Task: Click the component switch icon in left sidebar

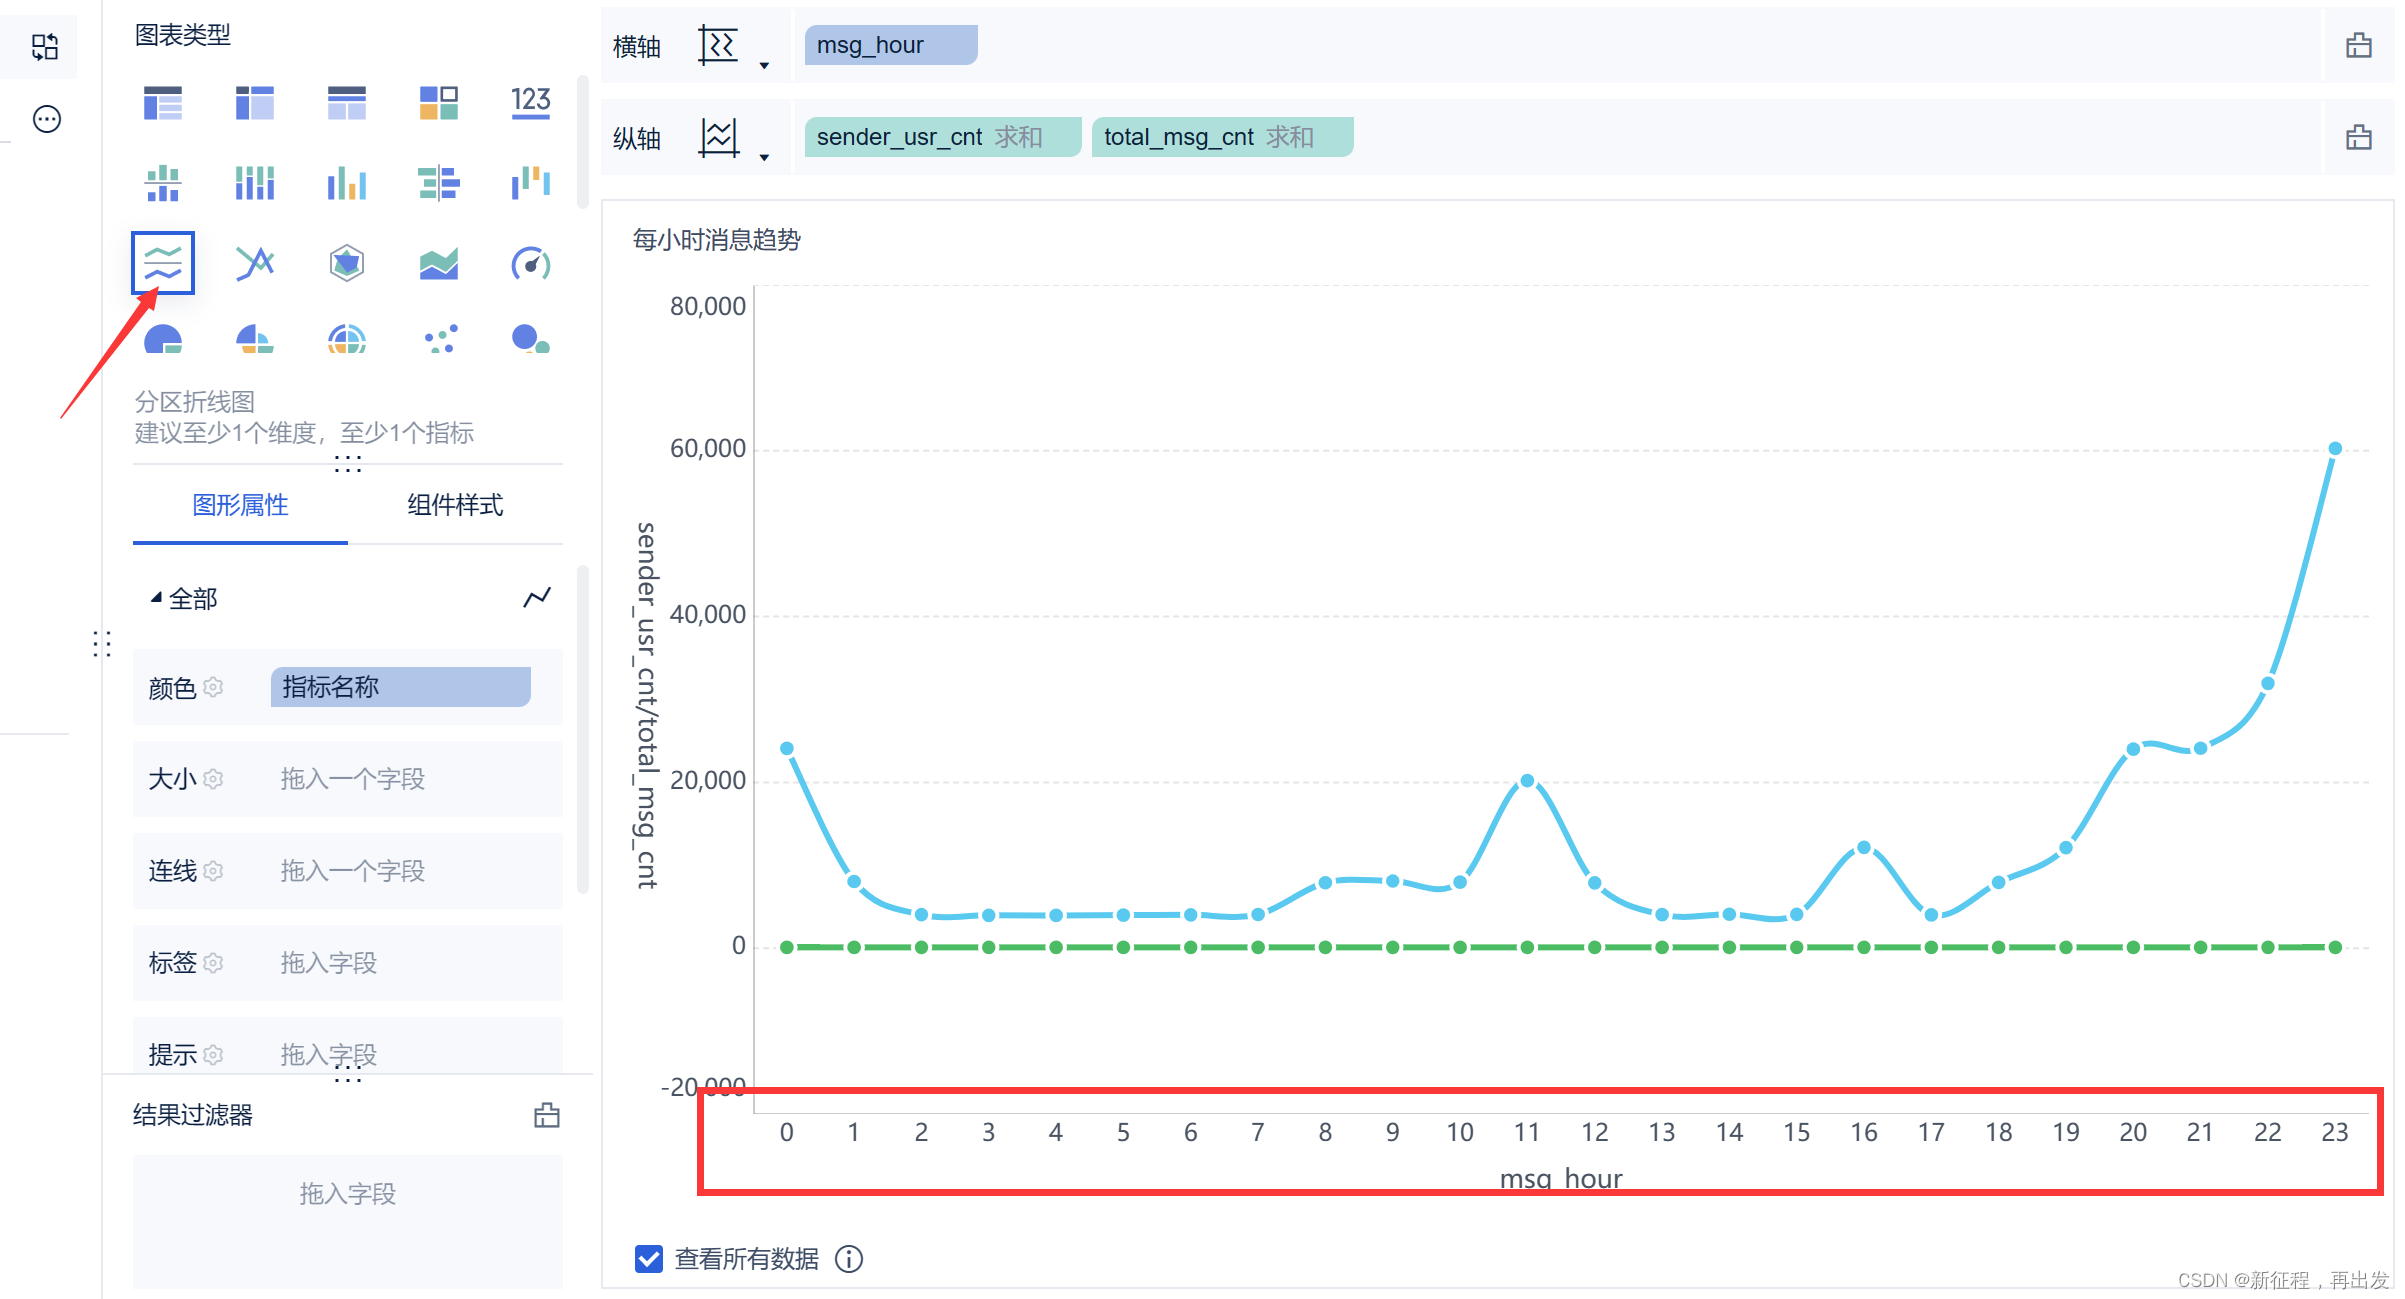Action: point(45,47)
